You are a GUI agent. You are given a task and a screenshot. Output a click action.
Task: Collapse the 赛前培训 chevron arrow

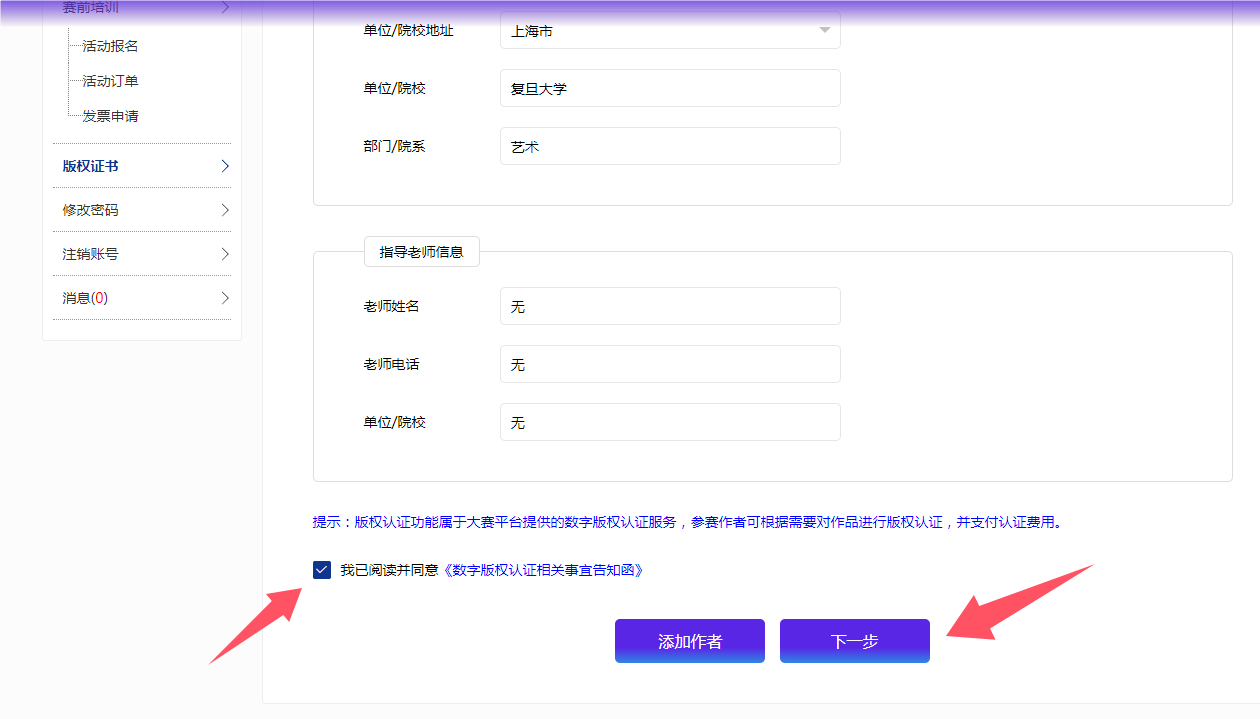(x=225, y=8)
